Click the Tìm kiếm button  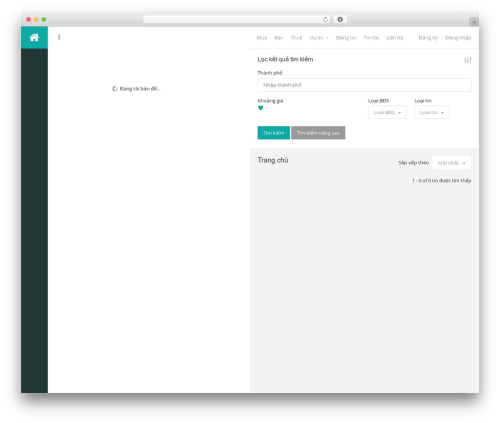point(274,133)
